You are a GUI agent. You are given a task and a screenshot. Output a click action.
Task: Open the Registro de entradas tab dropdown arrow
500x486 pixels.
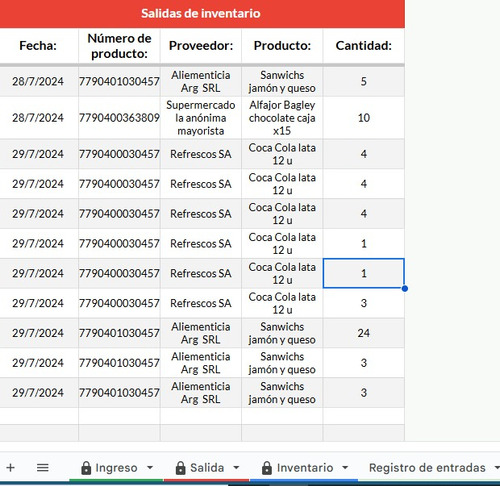pos(497,468)
